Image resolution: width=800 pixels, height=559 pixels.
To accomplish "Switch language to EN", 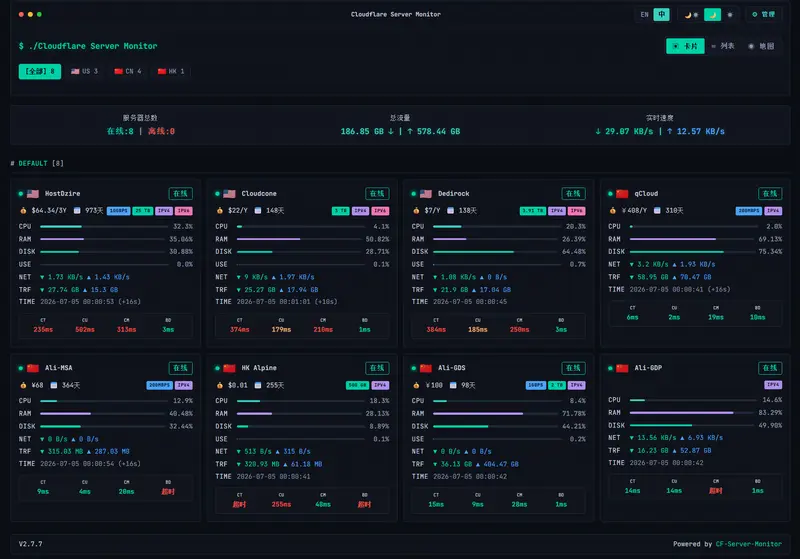I will coord(644,14).
